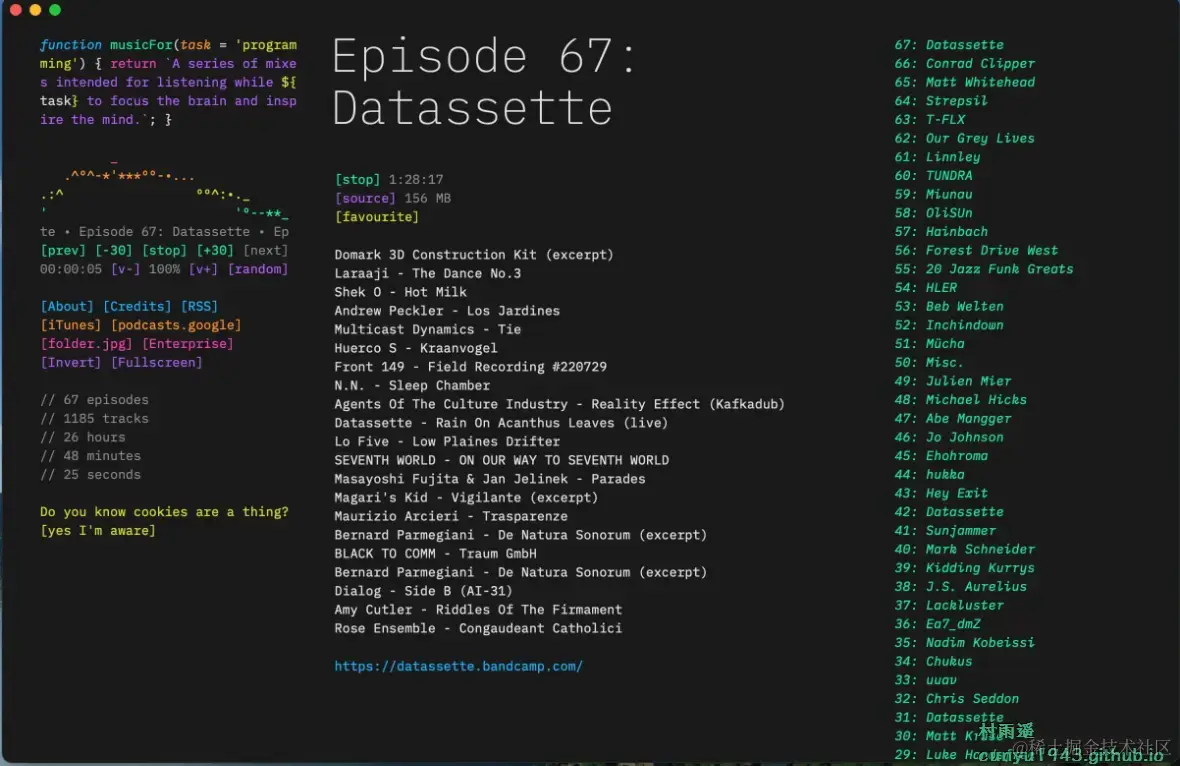This screenshot has height=766, width=1180.
Task: Accept cookies with [yes I'm aware]
Action: [x=98, y=530]
